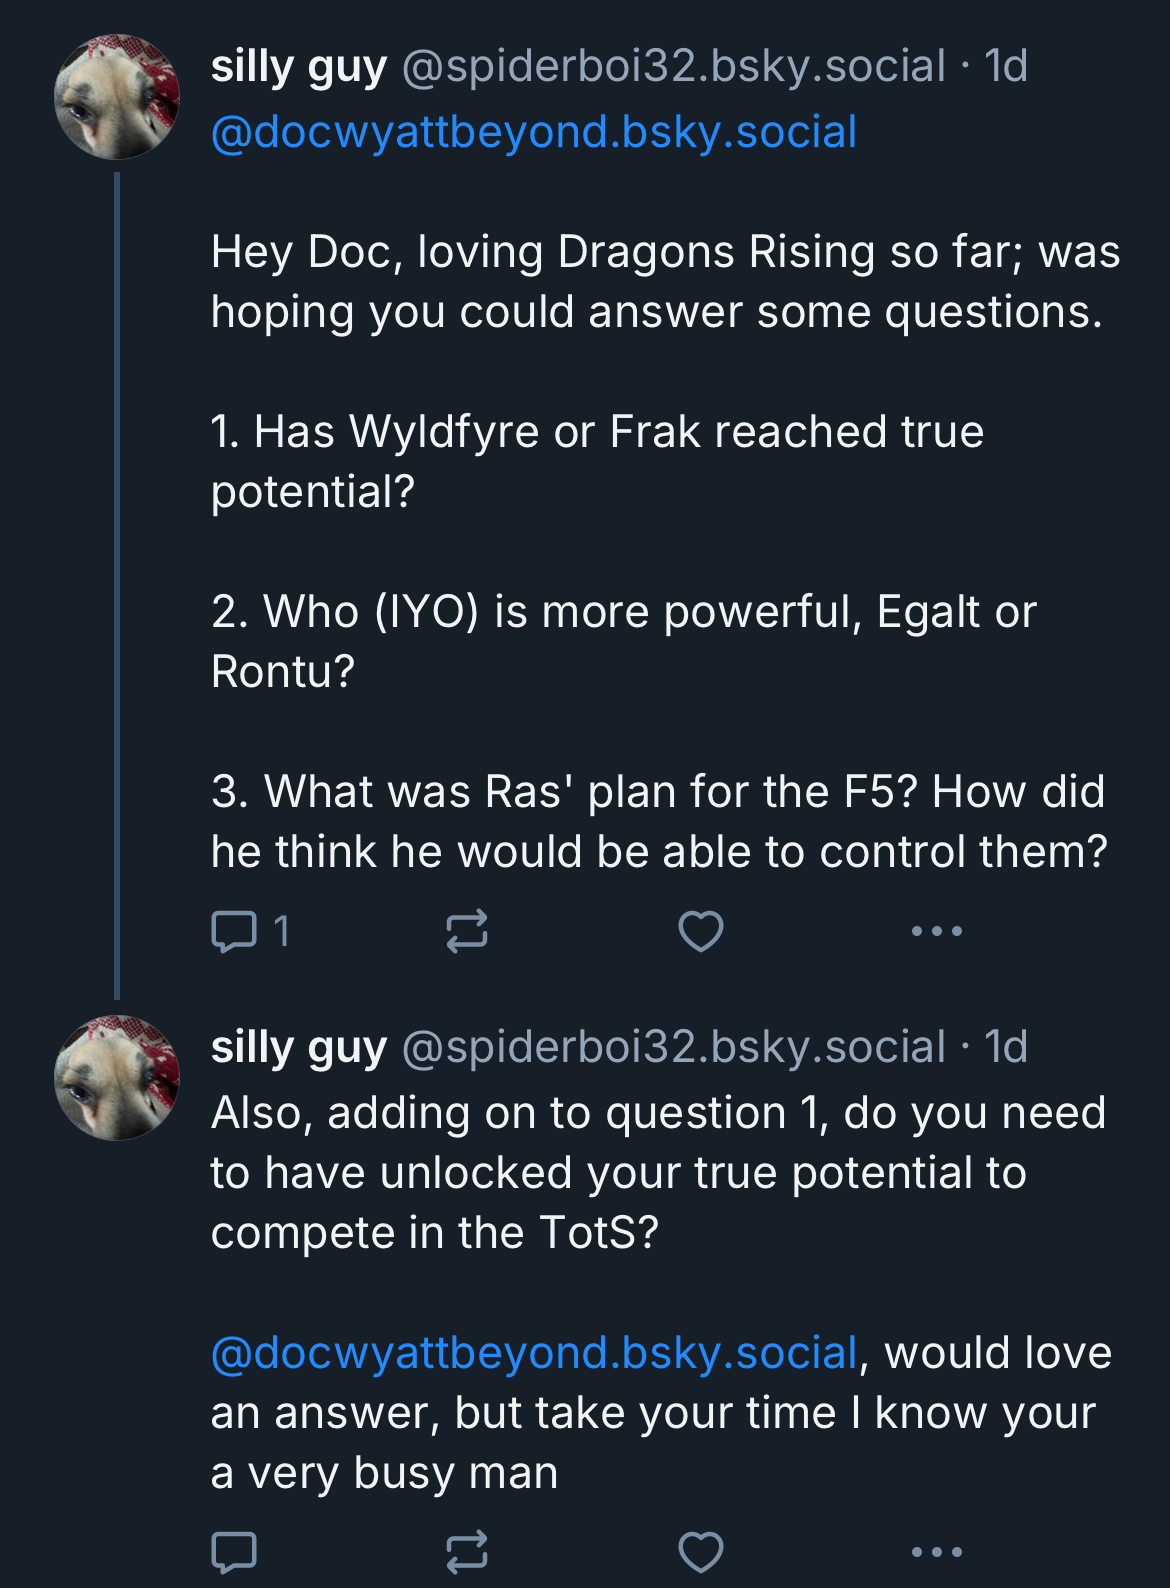Open the first post's 1d timestamp

click(x=1005, y=67)
